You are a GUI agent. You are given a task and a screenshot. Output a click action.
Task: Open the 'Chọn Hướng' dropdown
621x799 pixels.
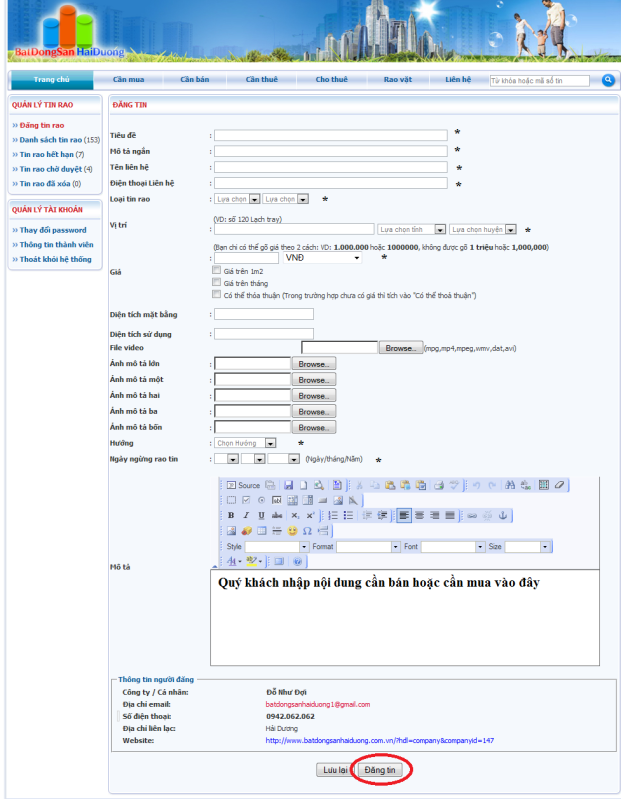coord(246,443)
